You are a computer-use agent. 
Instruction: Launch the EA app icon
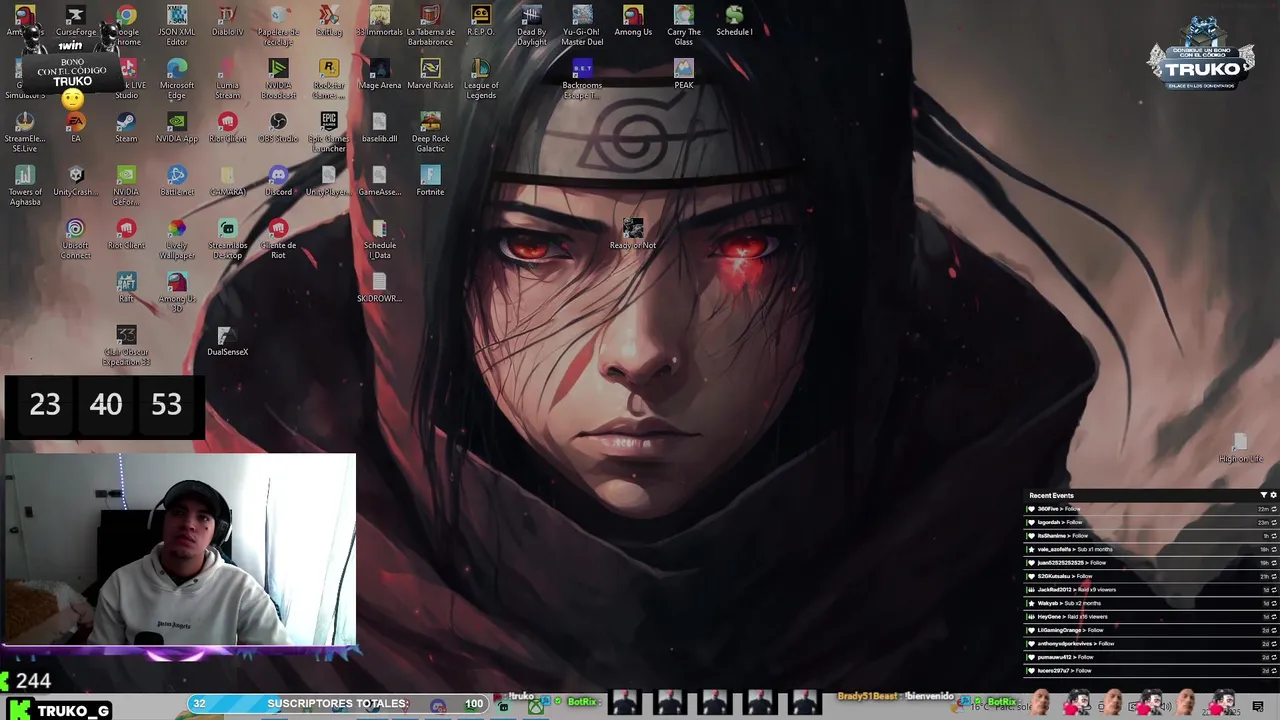click(x=76, y=127)
